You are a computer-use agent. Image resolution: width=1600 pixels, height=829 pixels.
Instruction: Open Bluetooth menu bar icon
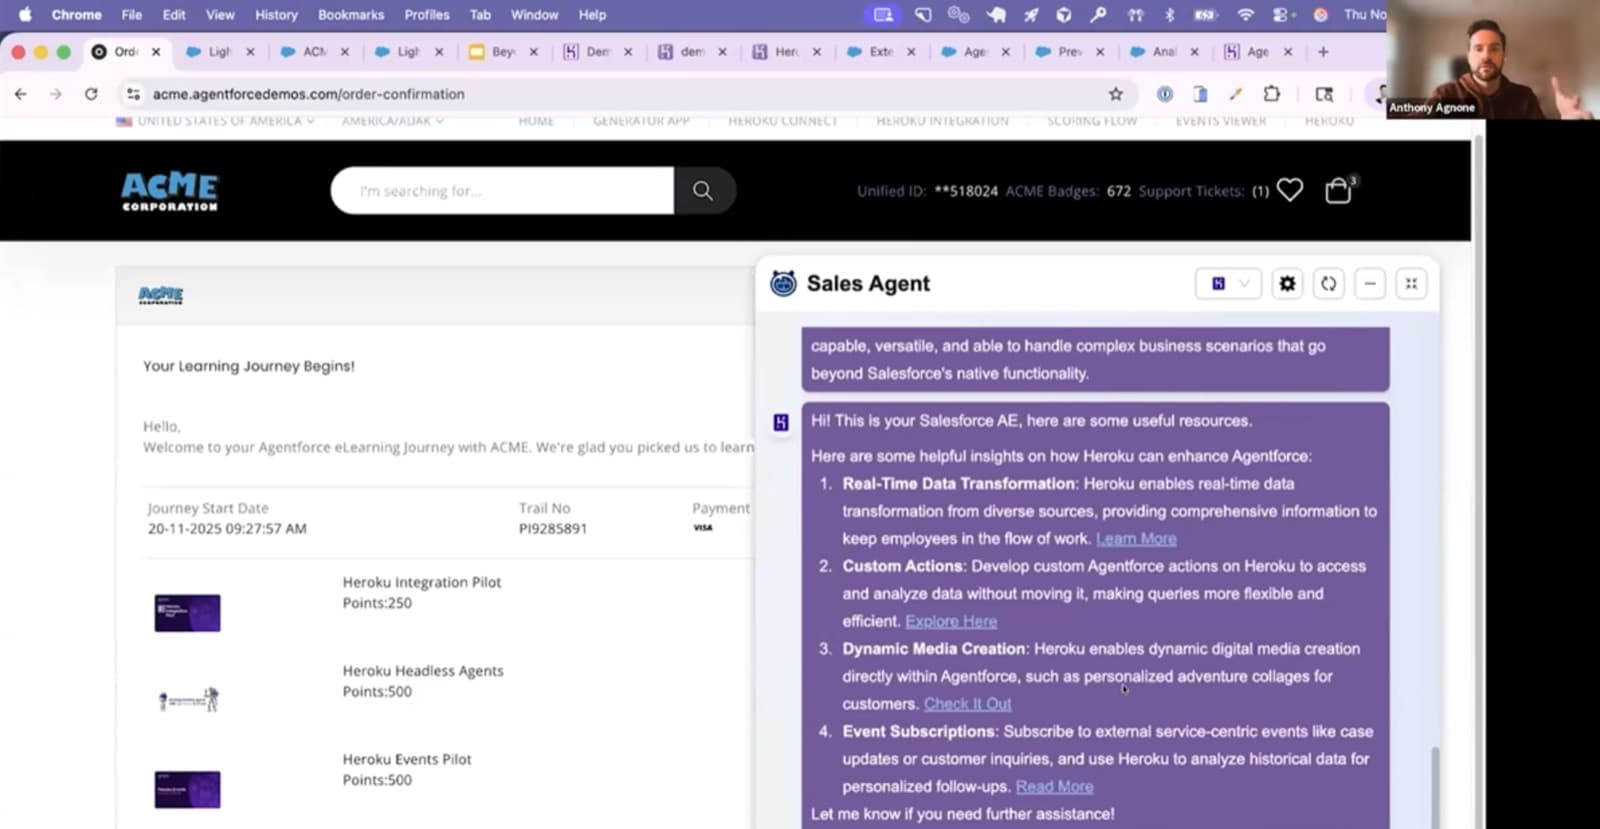click(x=1170, y=14)
